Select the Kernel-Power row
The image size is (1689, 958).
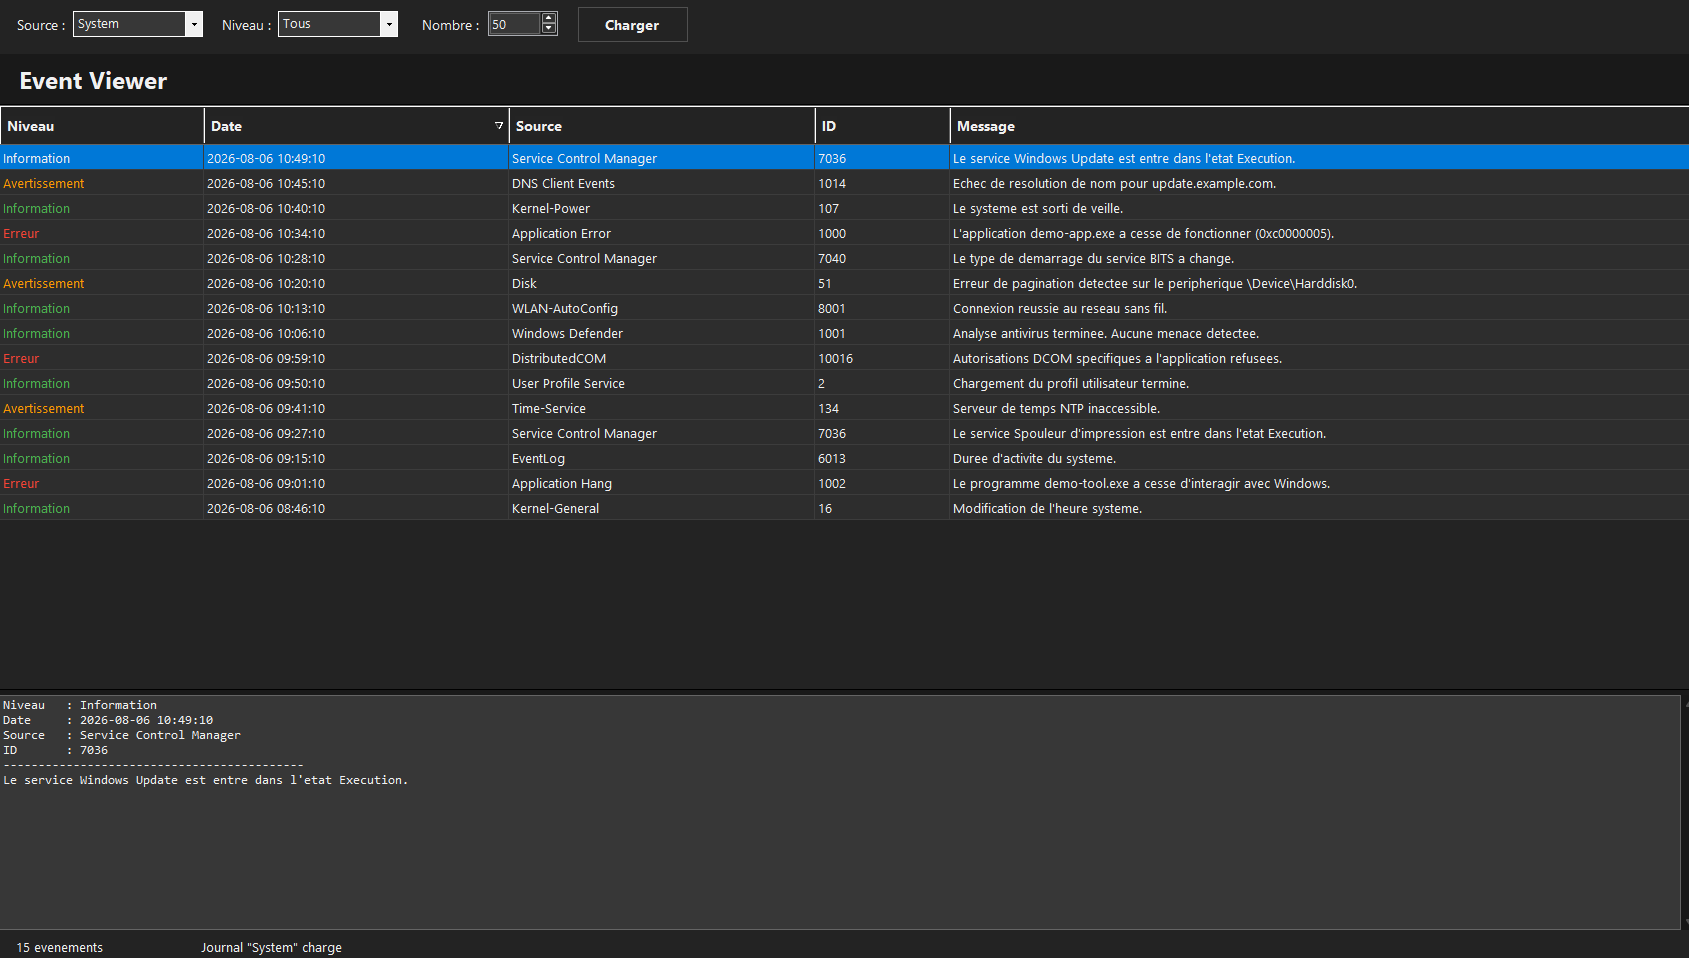[844, 208]
